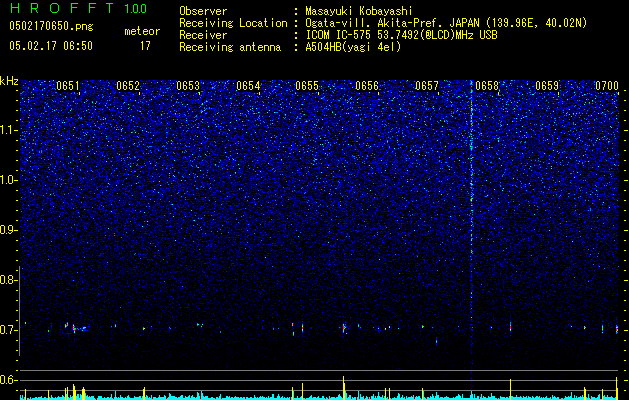
Task: Click the 0656 time marker
Action: pyautogui.click(x=367, y=86)
